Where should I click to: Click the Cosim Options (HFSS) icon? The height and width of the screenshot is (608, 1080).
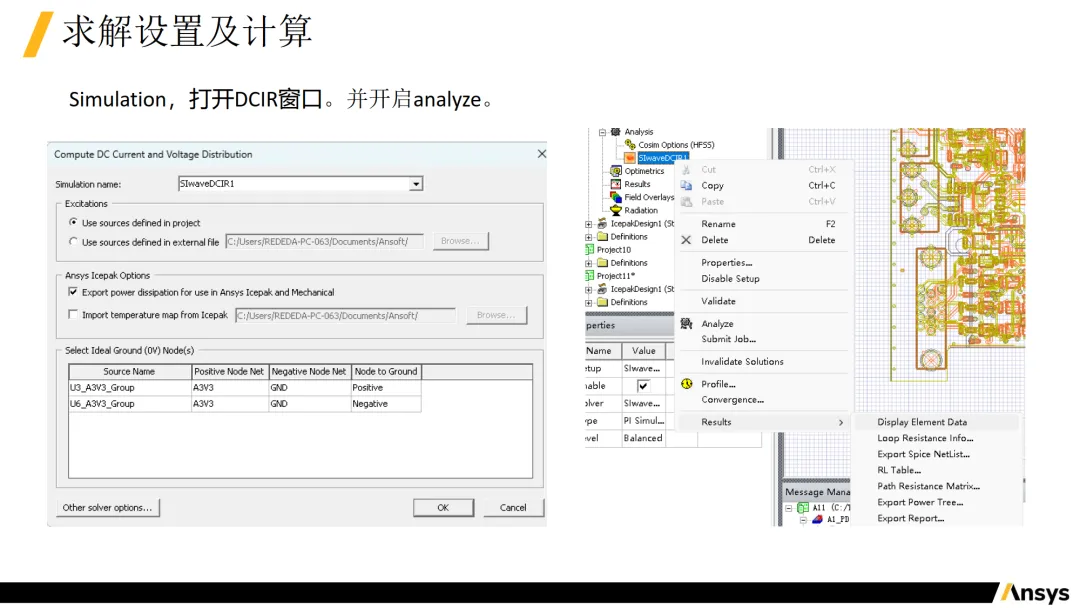[x=630, y=145]
